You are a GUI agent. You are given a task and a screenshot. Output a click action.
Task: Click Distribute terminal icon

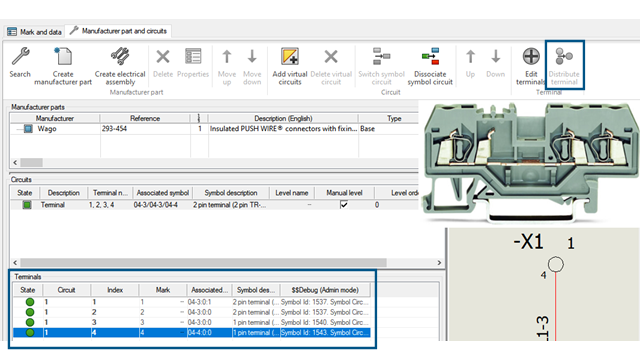(564, 56)
